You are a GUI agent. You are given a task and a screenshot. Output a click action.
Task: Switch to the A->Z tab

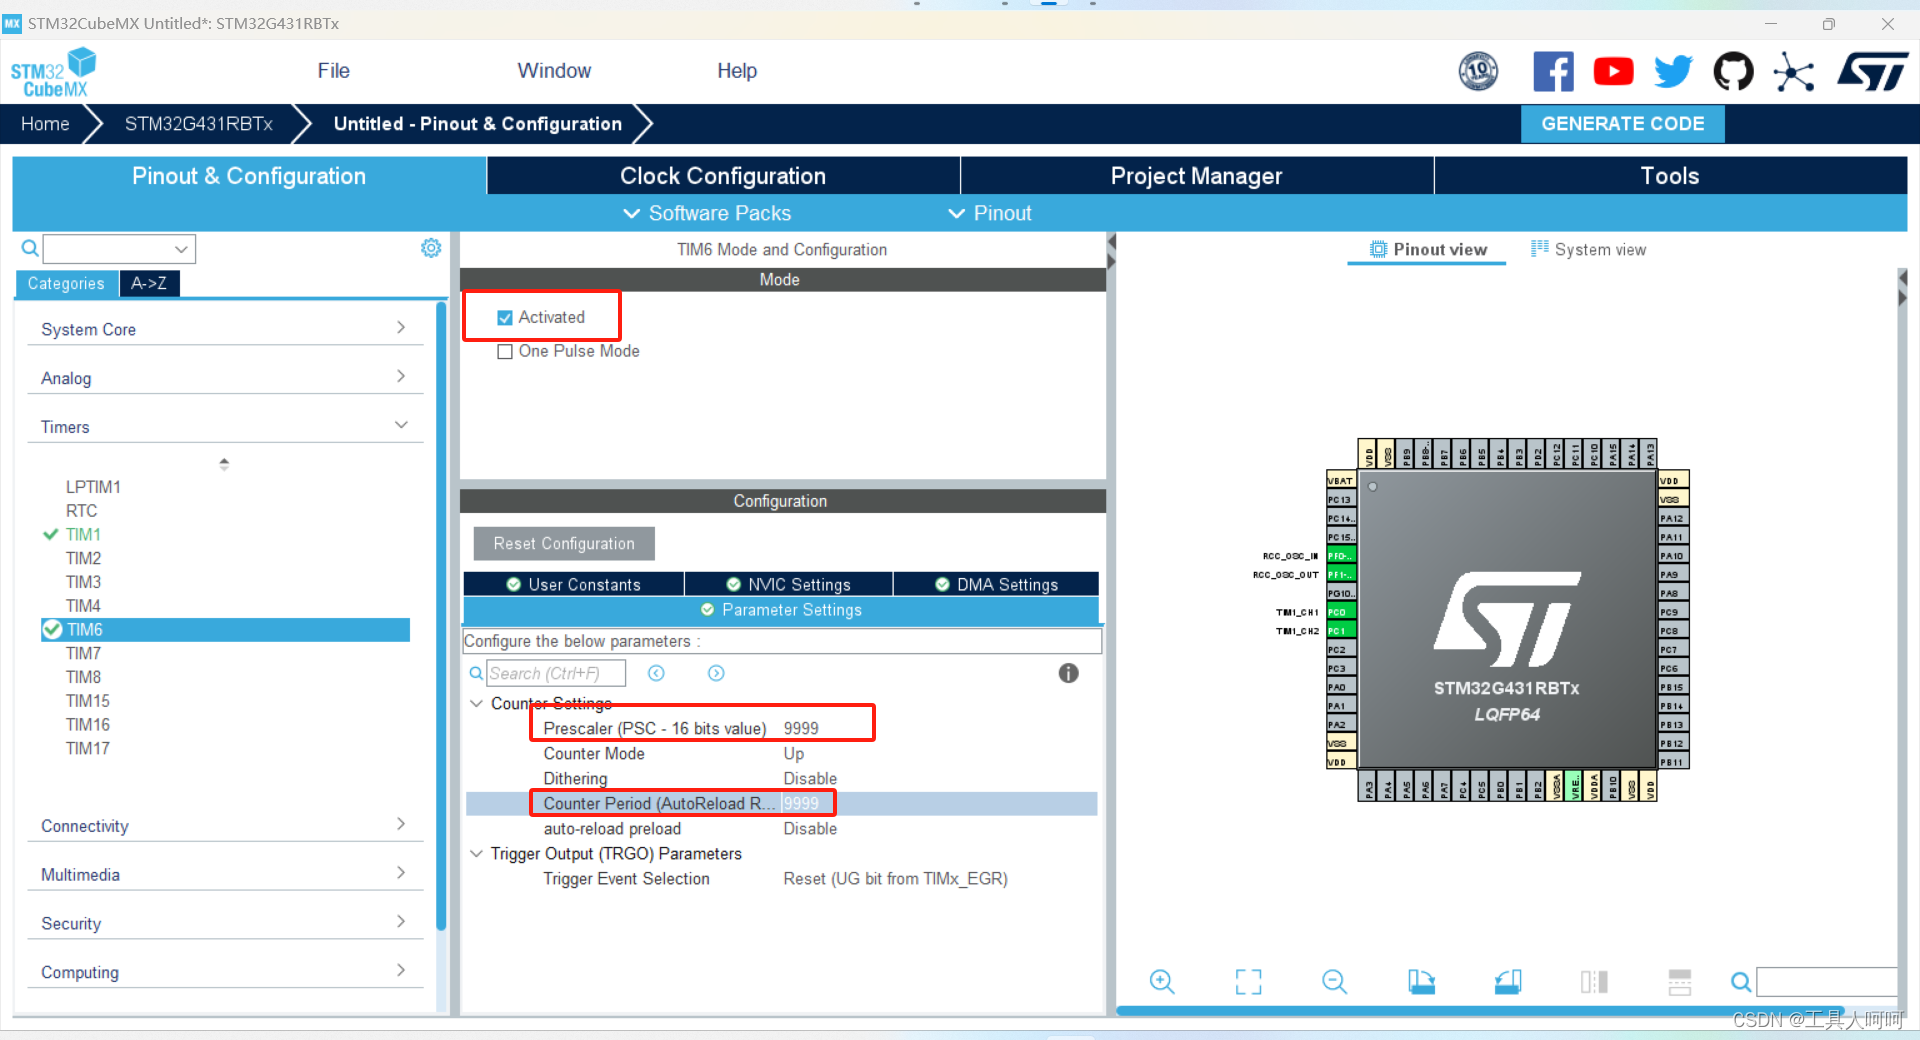tap(149, 284)
